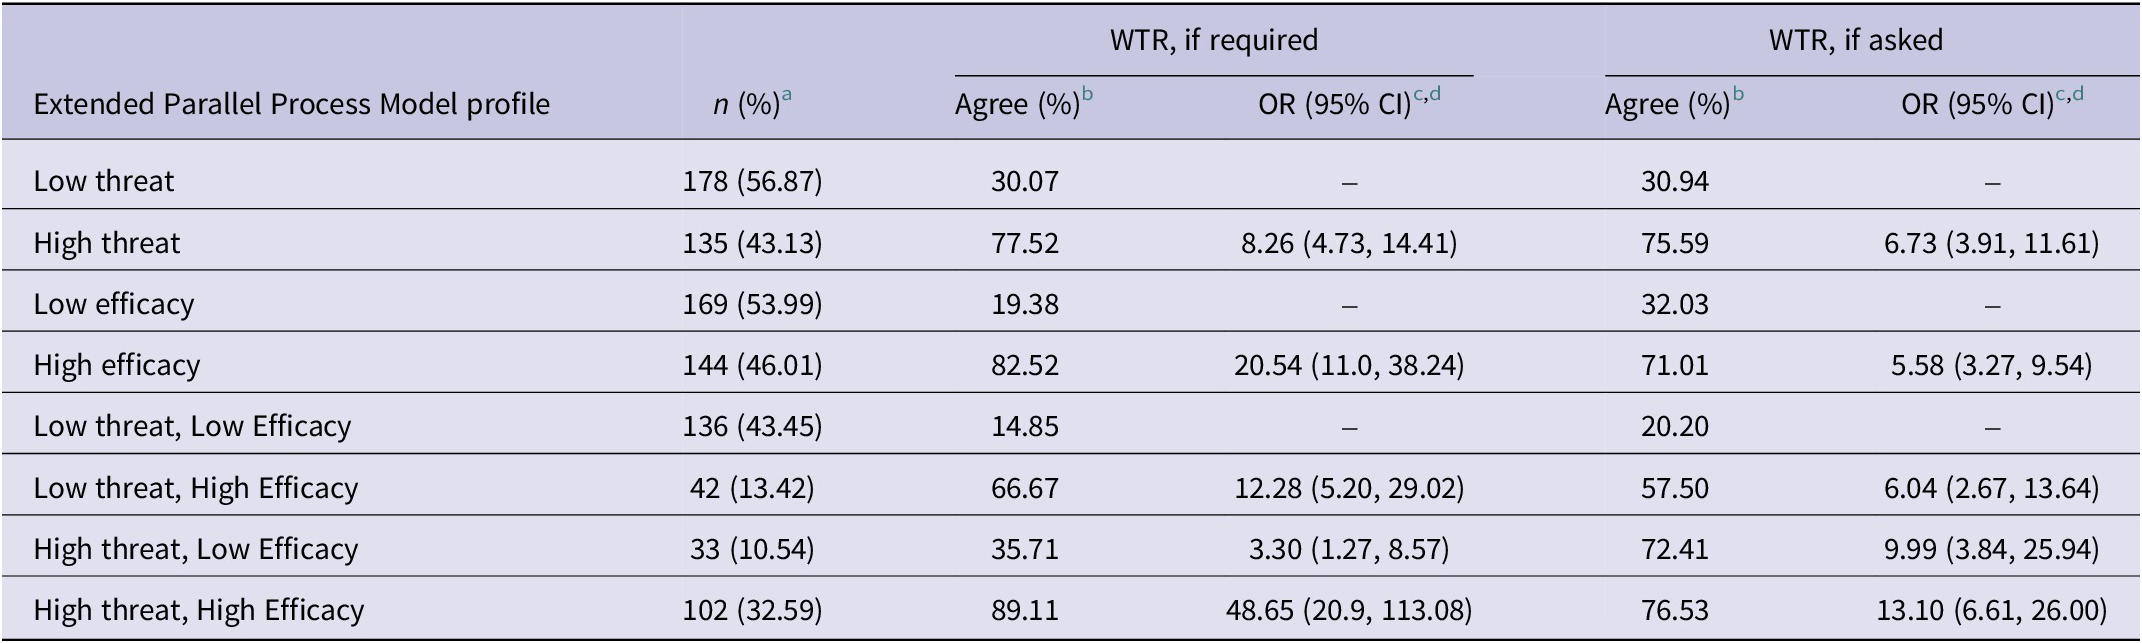Viewport: 2142px width, 643px height.
Task: Select the cell showing 102 (32.59)
Action: click(x=752, y=610)
